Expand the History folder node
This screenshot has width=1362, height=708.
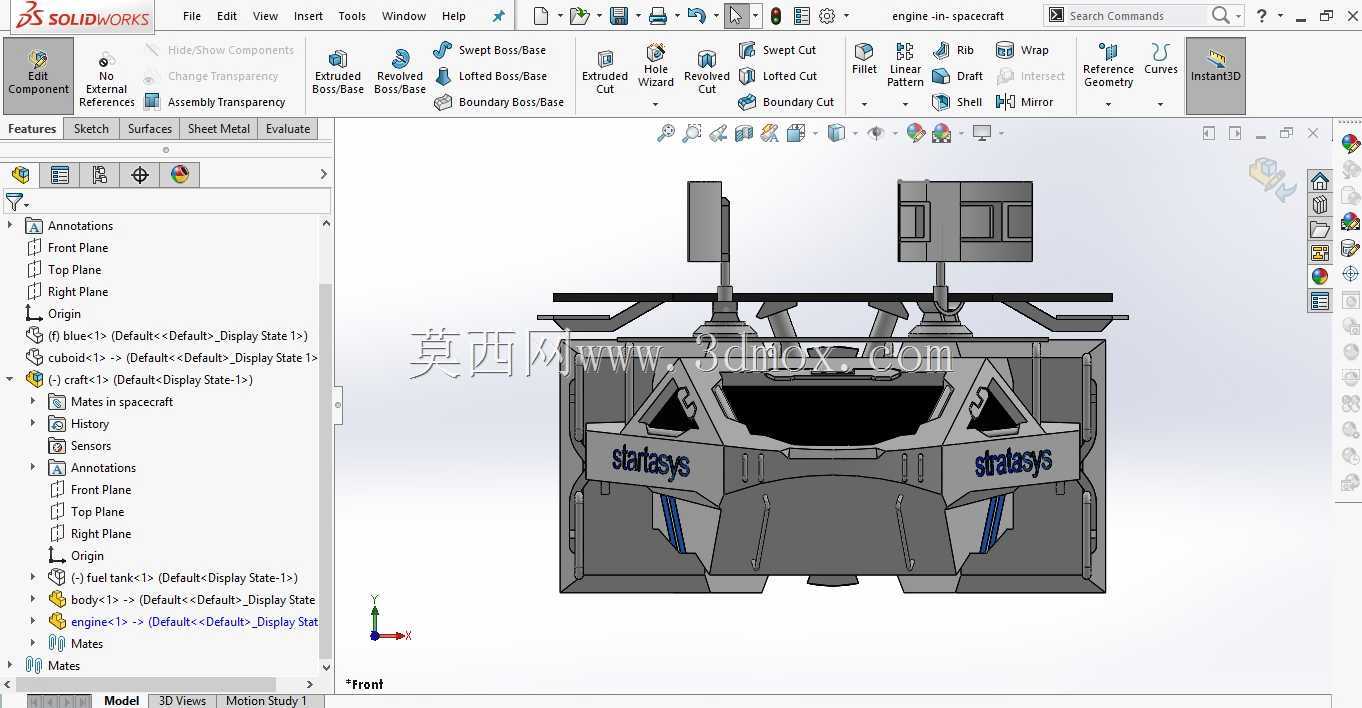tap(33, 424)
